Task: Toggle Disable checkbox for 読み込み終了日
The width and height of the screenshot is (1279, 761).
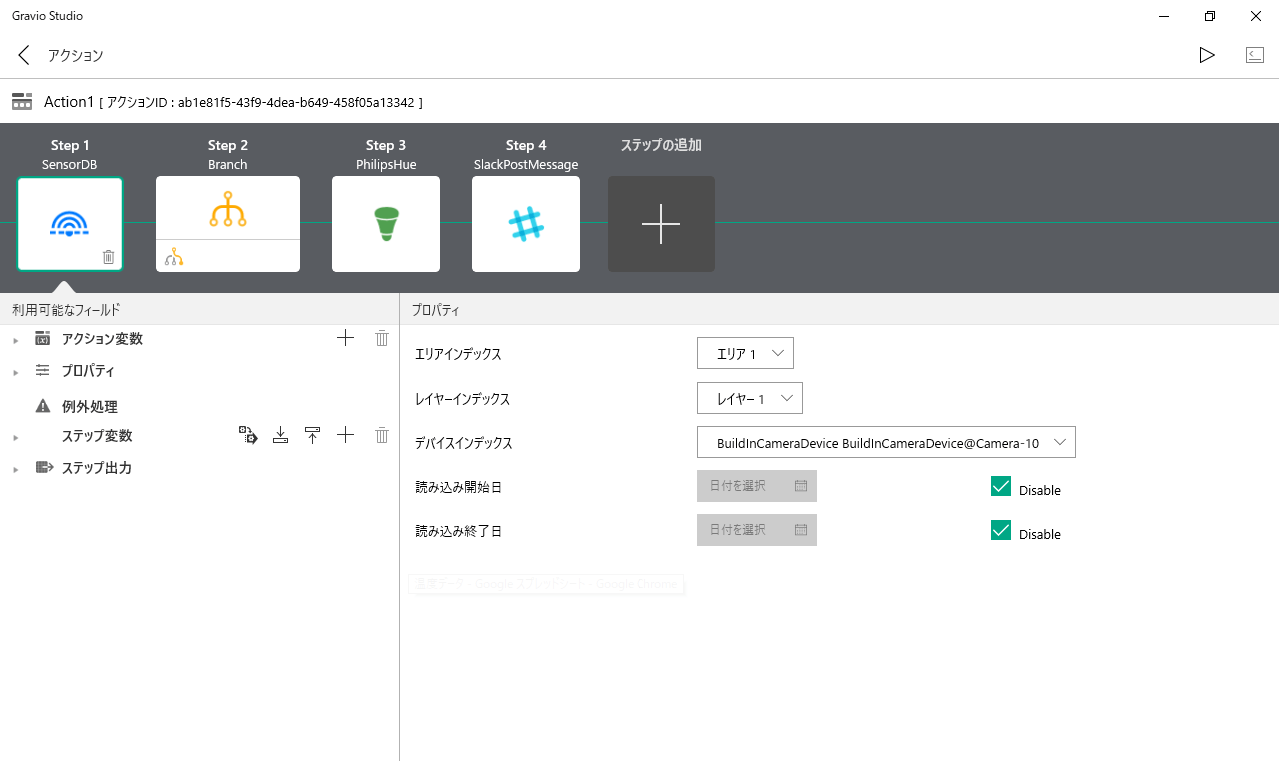Action: pyautogui.click(x=1000, y=530)
